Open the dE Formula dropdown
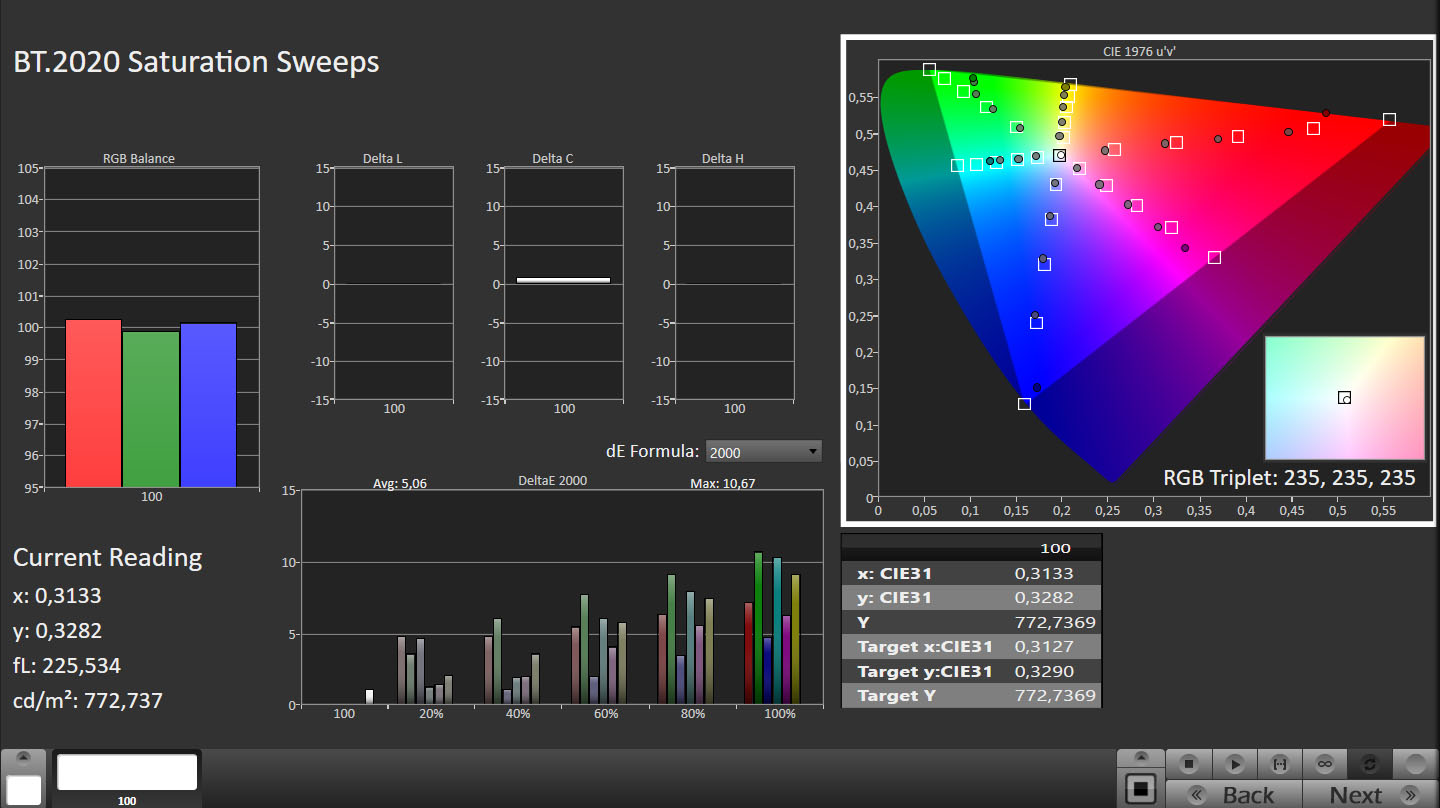This screenshot has width=1440, height=808. pyautogui.click(x=763, y=452)
